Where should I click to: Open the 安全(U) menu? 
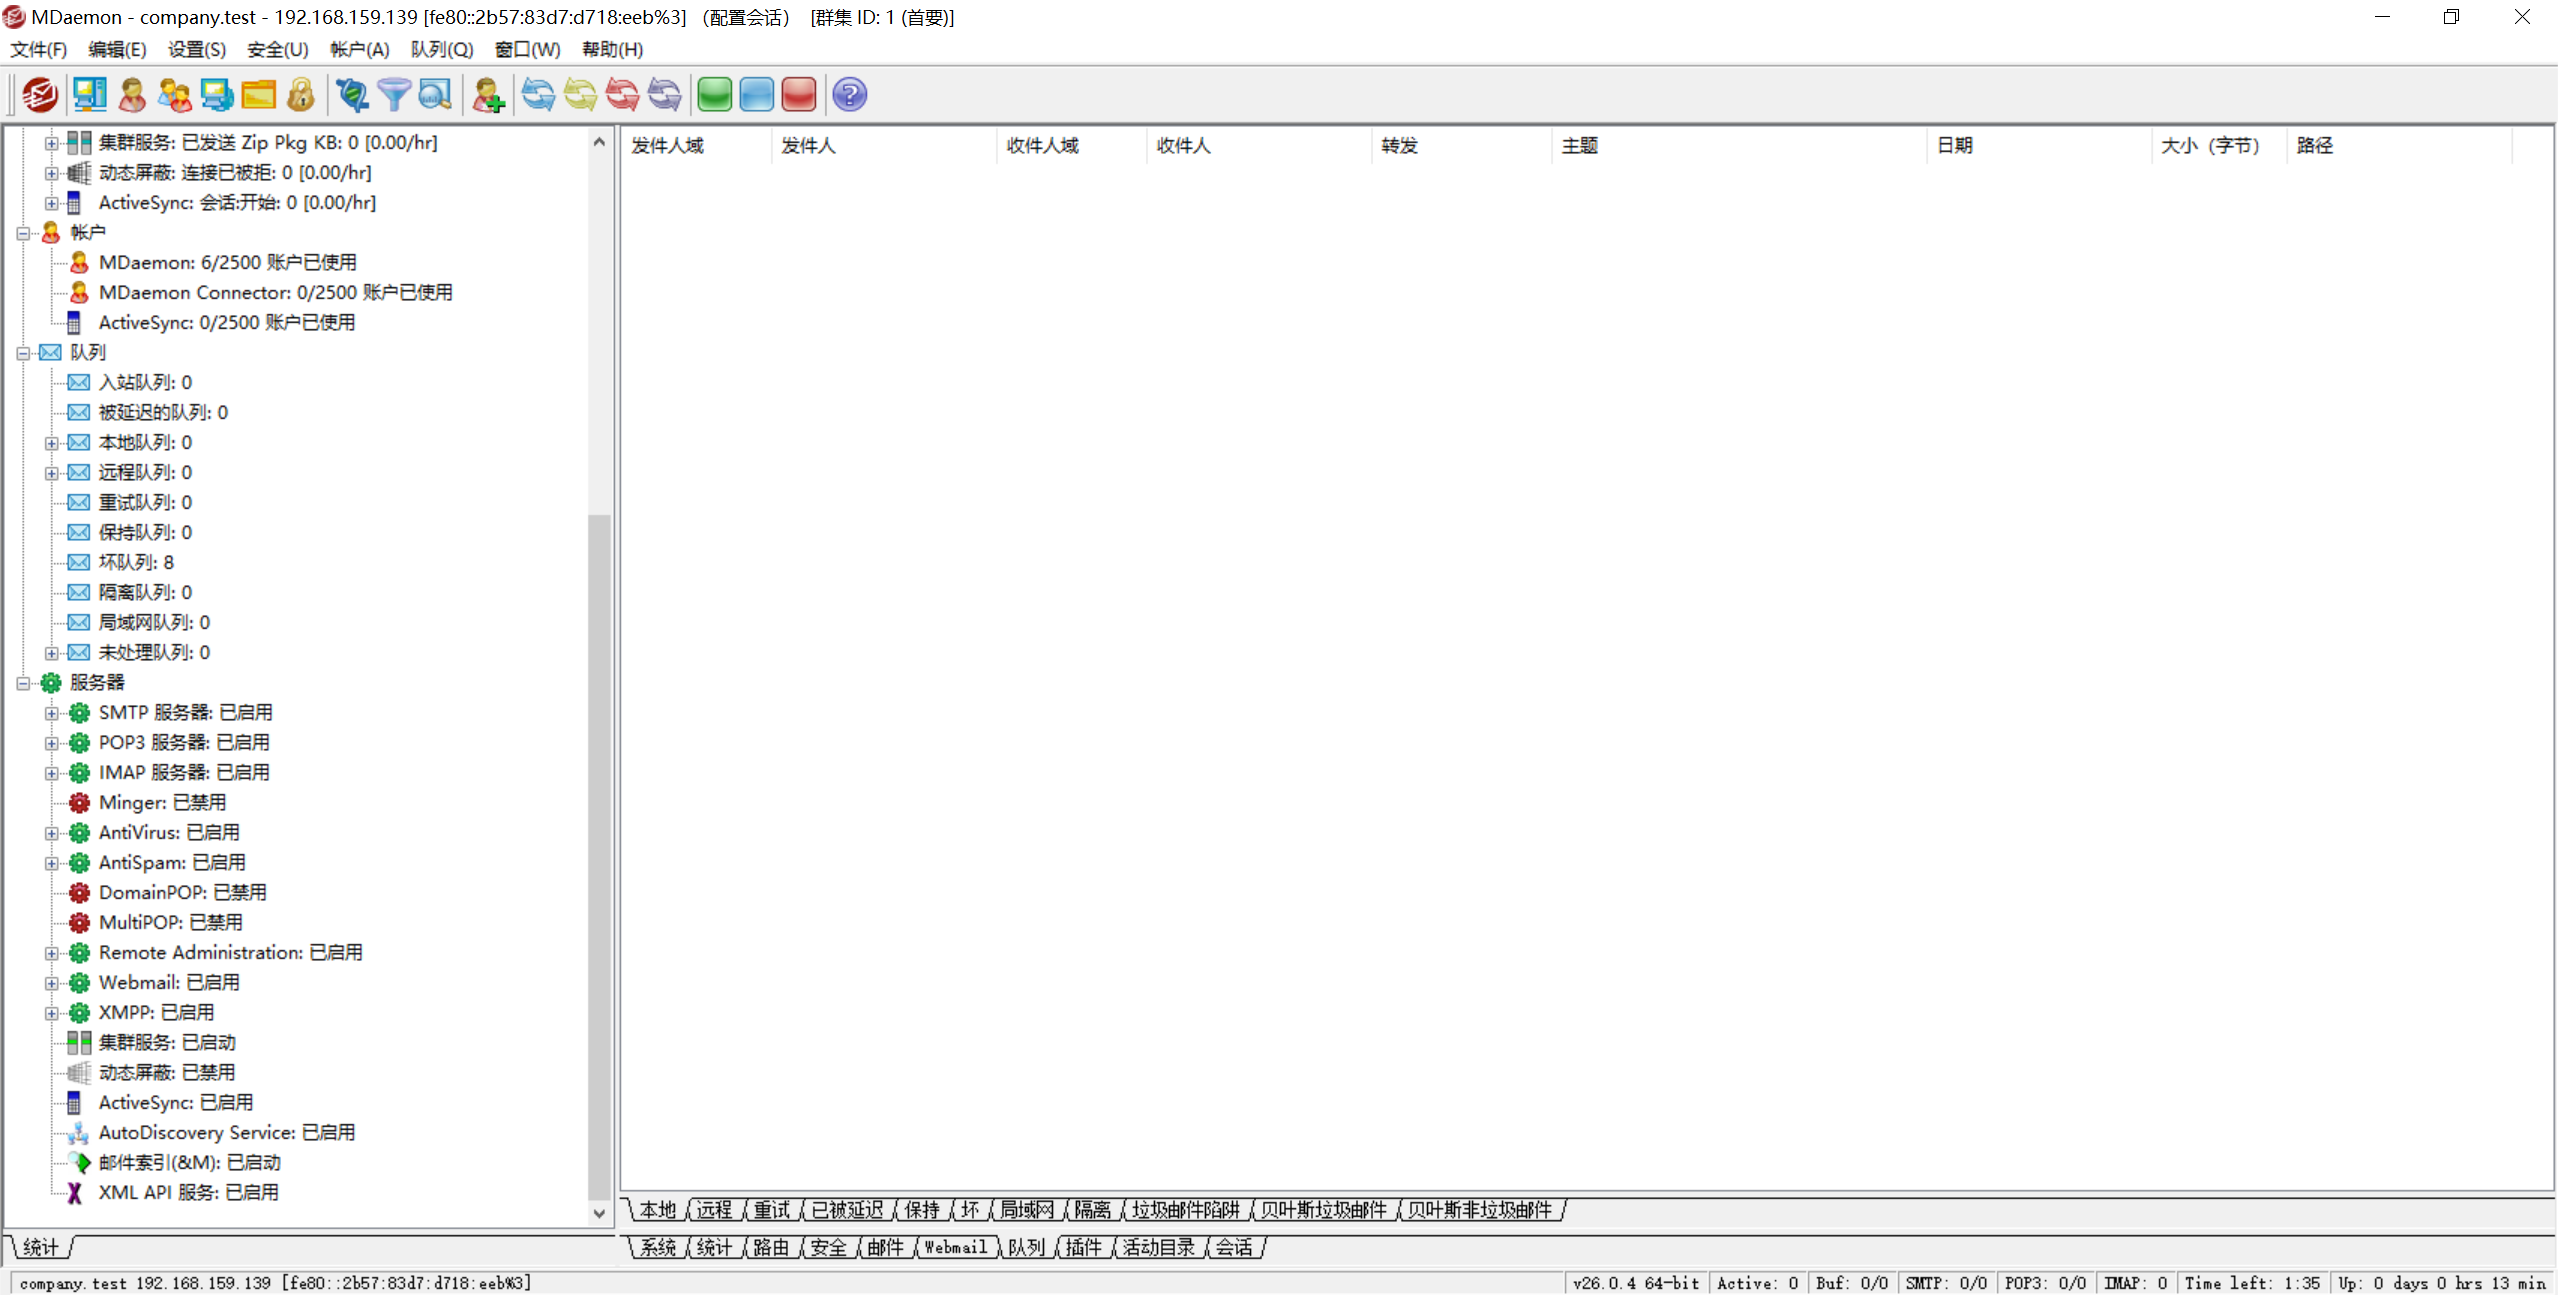(277, 49)
